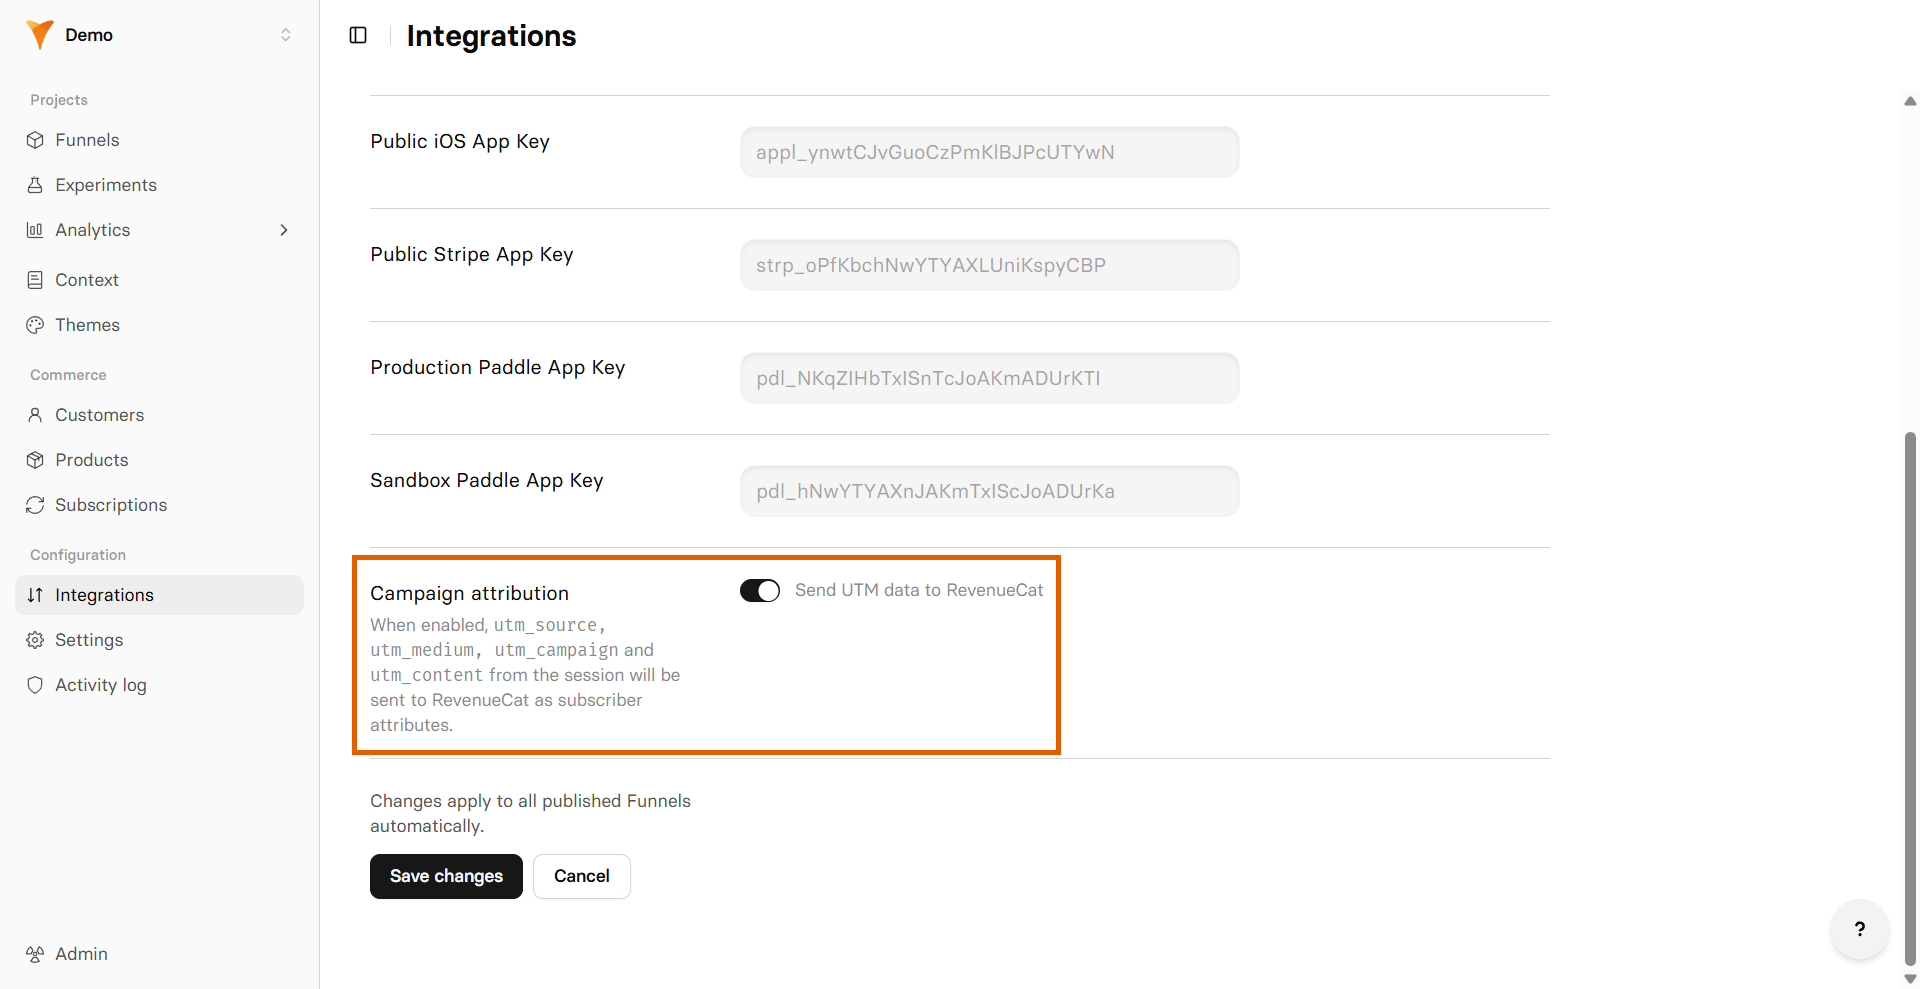The height and width of the screenshot is (989, 1920).
Task: Click the Themes palette icon
Action: (x=35, y=325)
